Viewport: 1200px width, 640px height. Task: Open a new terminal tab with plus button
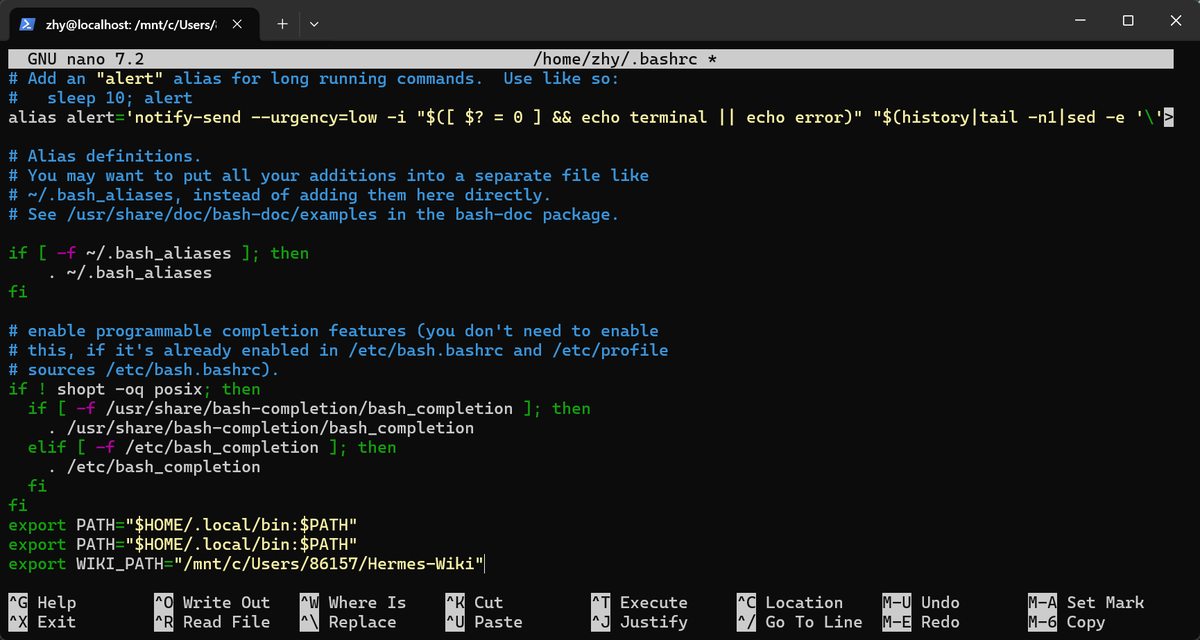pyautogui.click(x=282, y=23)
